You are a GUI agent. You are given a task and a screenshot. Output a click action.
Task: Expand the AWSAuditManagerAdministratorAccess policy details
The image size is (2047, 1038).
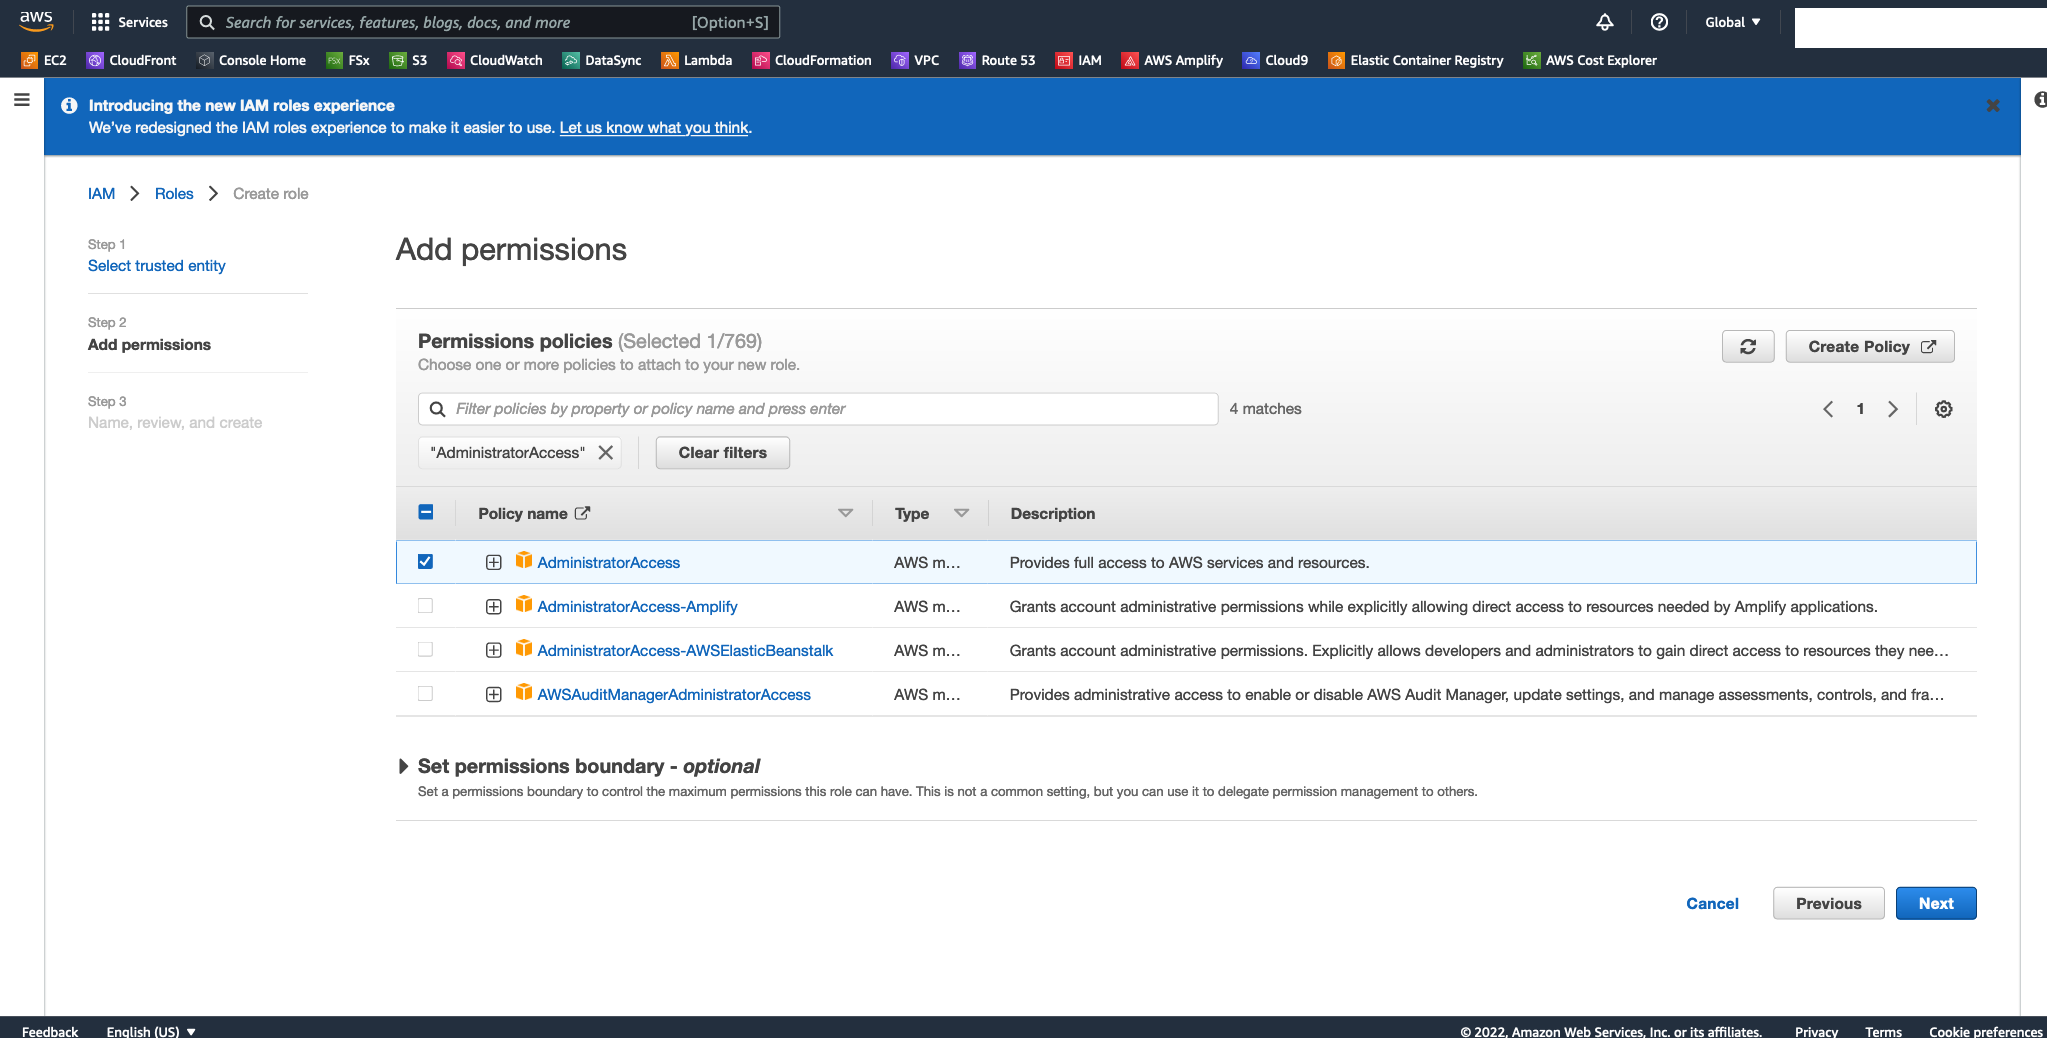[x=494, y=695]
